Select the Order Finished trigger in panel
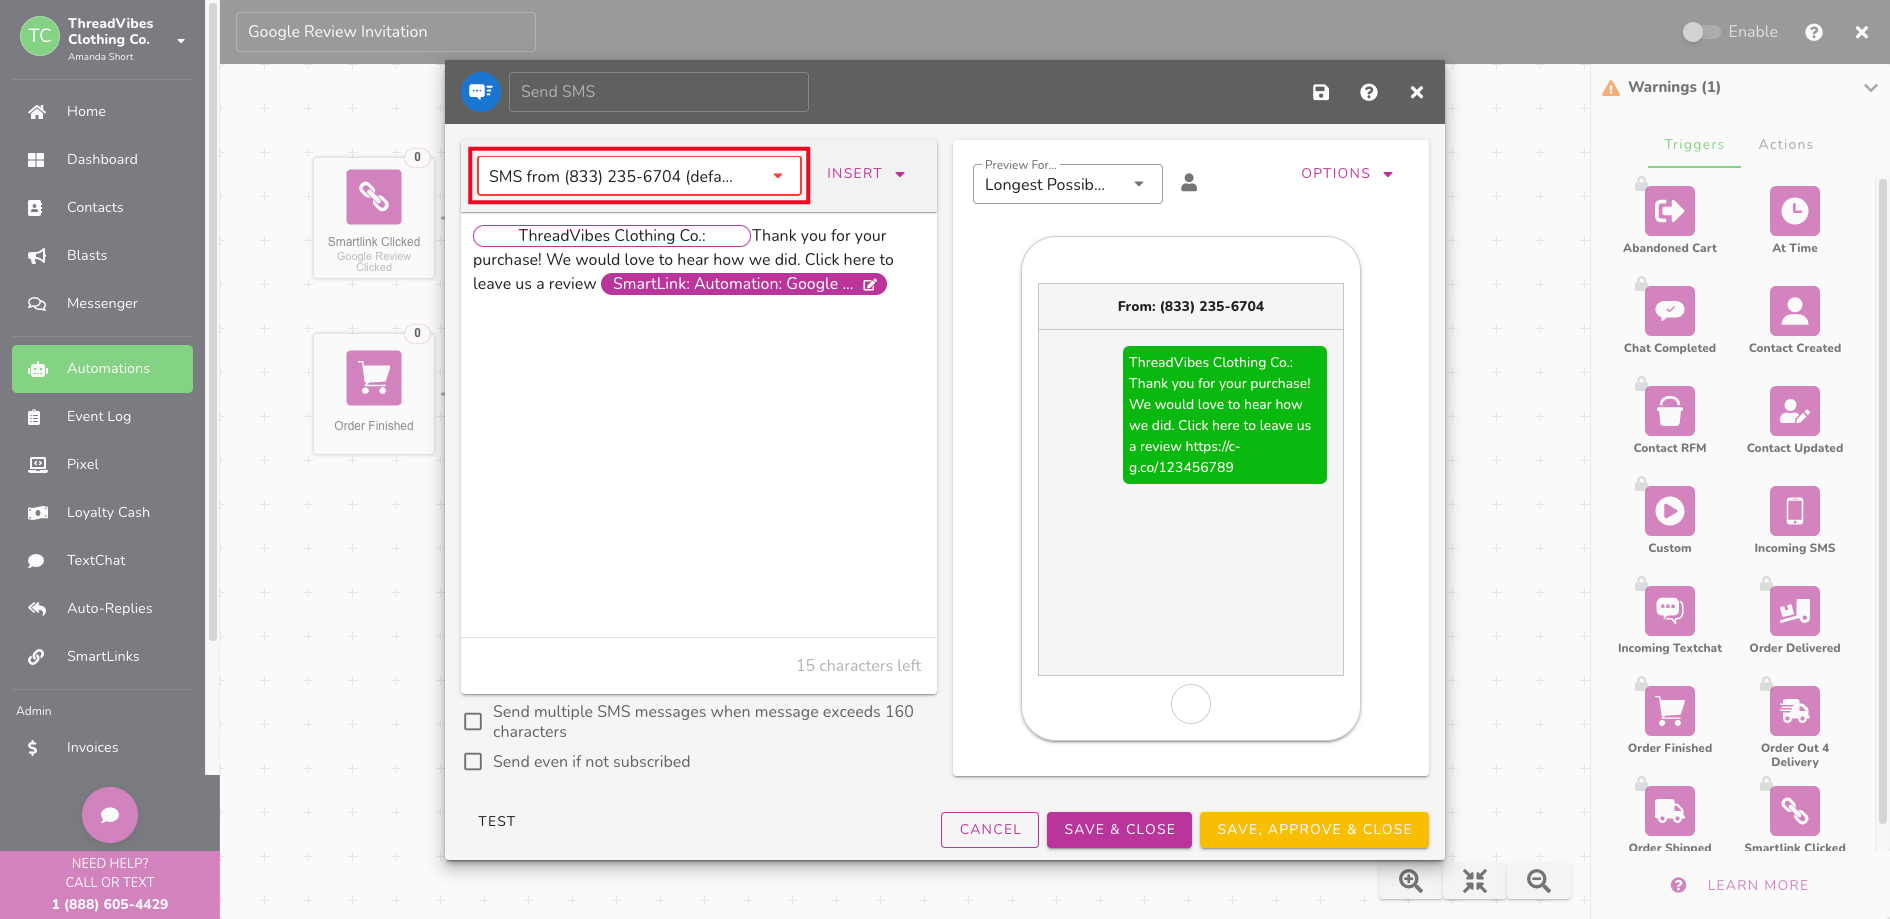This screenshot has height=919, width=1890. (x=1669, y=711)
